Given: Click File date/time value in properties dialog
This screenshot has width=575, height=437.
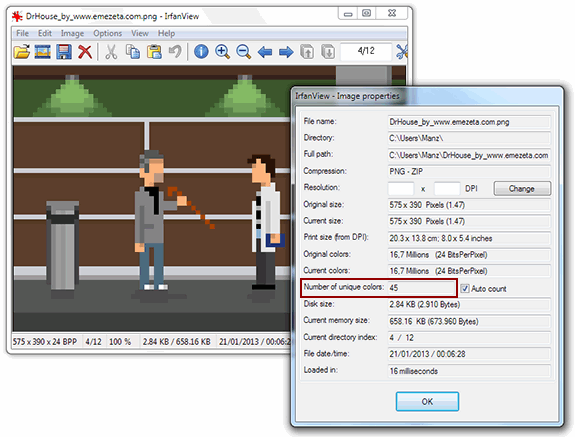Looking at the screenshot, I should click(x=469, y=354).
